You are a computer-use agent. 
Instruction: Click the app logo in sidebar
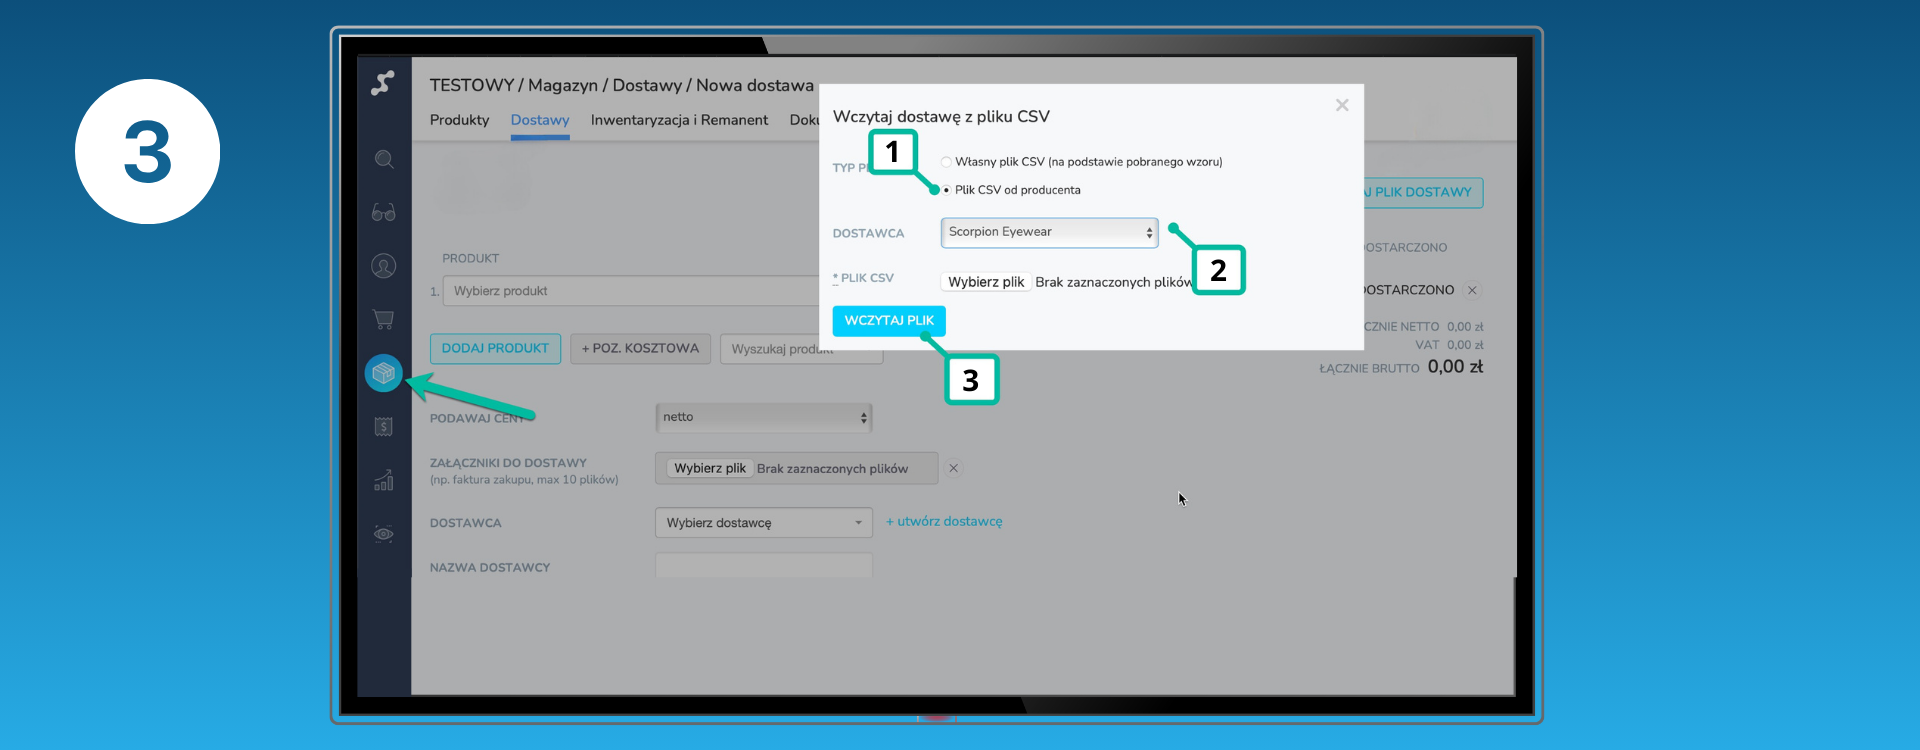383,83
